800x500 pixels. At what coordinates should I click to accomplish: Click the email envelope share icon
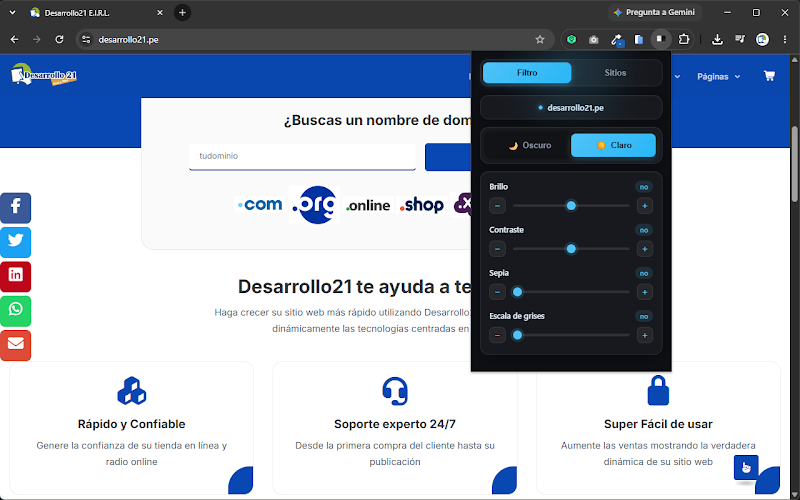coord(15,345)
